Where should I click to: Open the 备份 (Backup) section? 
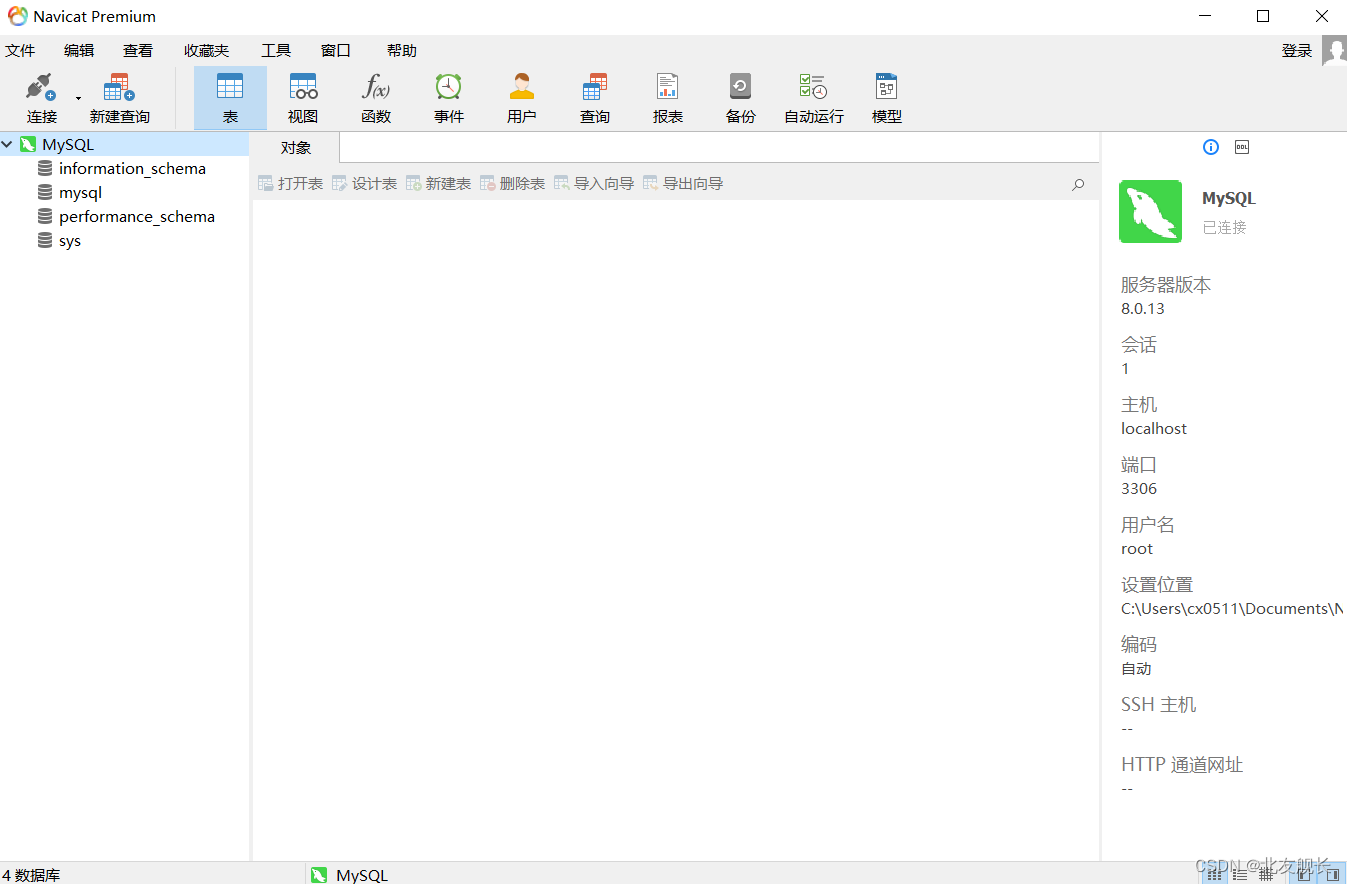pos(741,98)
